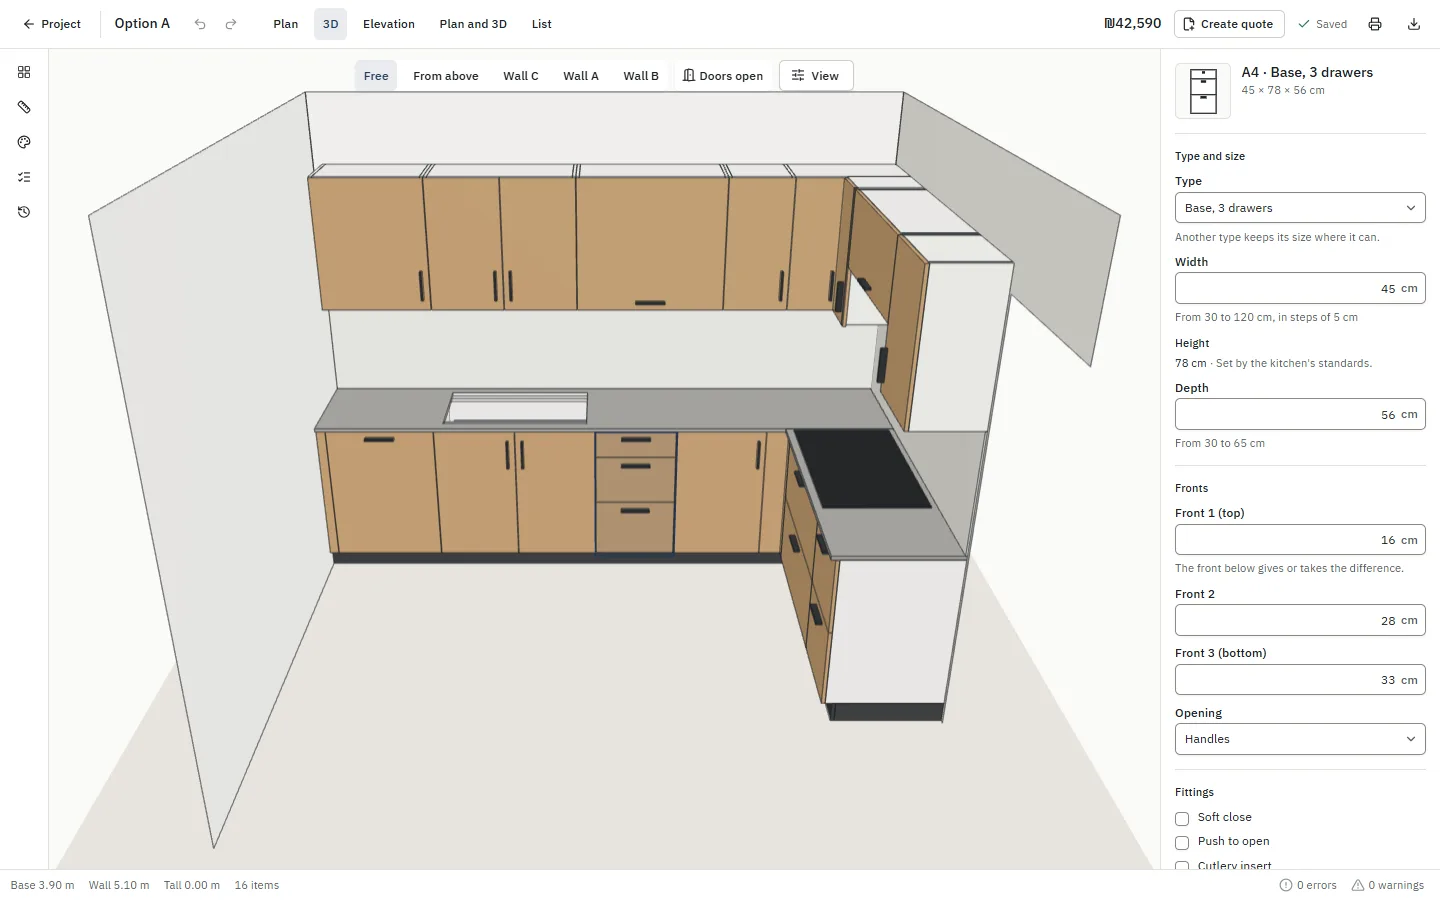Screen dimensions: 1440x900
Task: Print the current project
Action: (1375, 24)
